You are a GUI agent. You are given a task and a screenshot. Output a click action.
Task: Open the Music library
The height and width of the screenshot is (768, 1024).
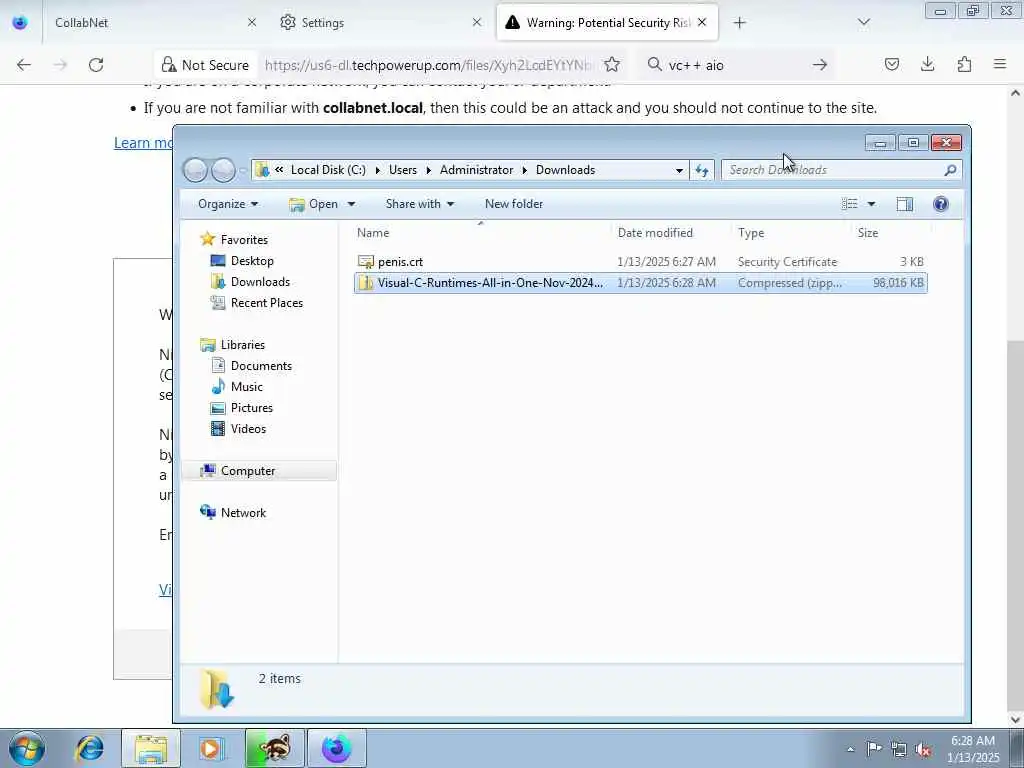tap(246, 387)
